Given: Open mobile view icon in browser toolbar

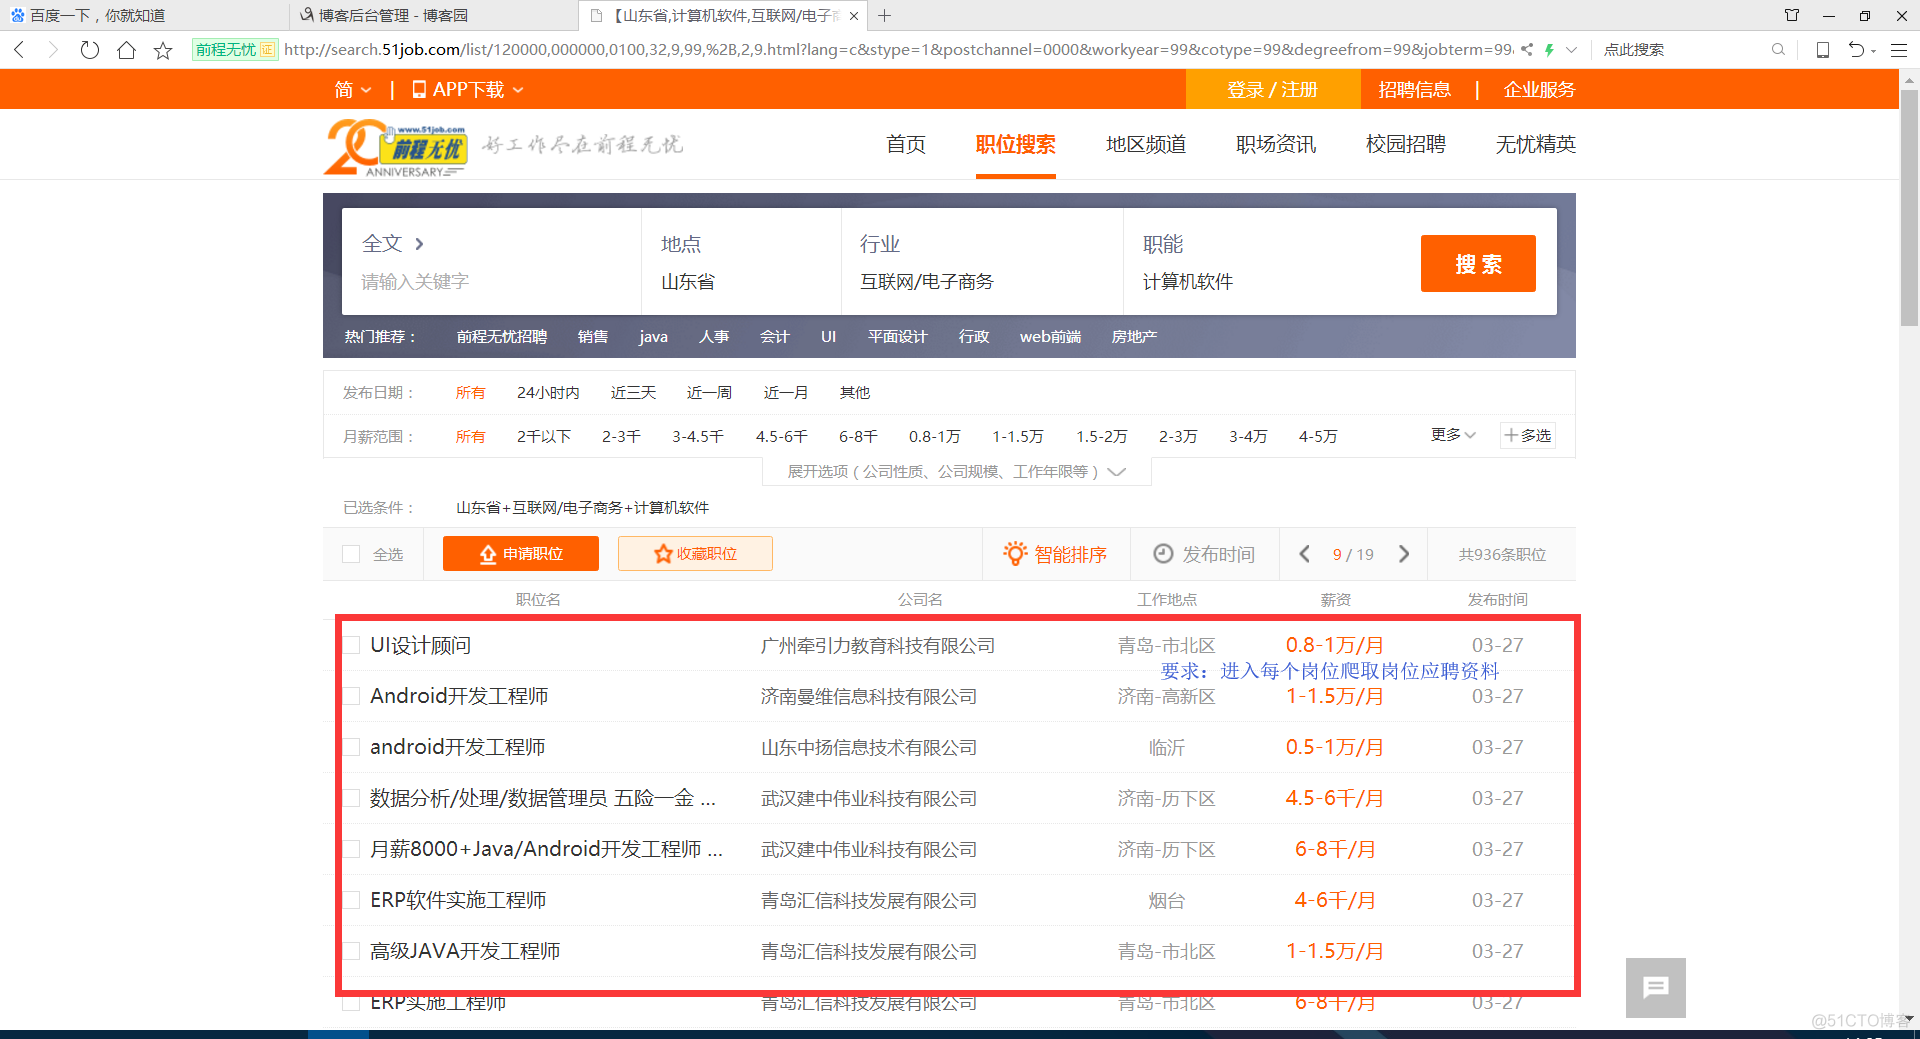Looking at the screenshot, I should (x=1823, y=49).
